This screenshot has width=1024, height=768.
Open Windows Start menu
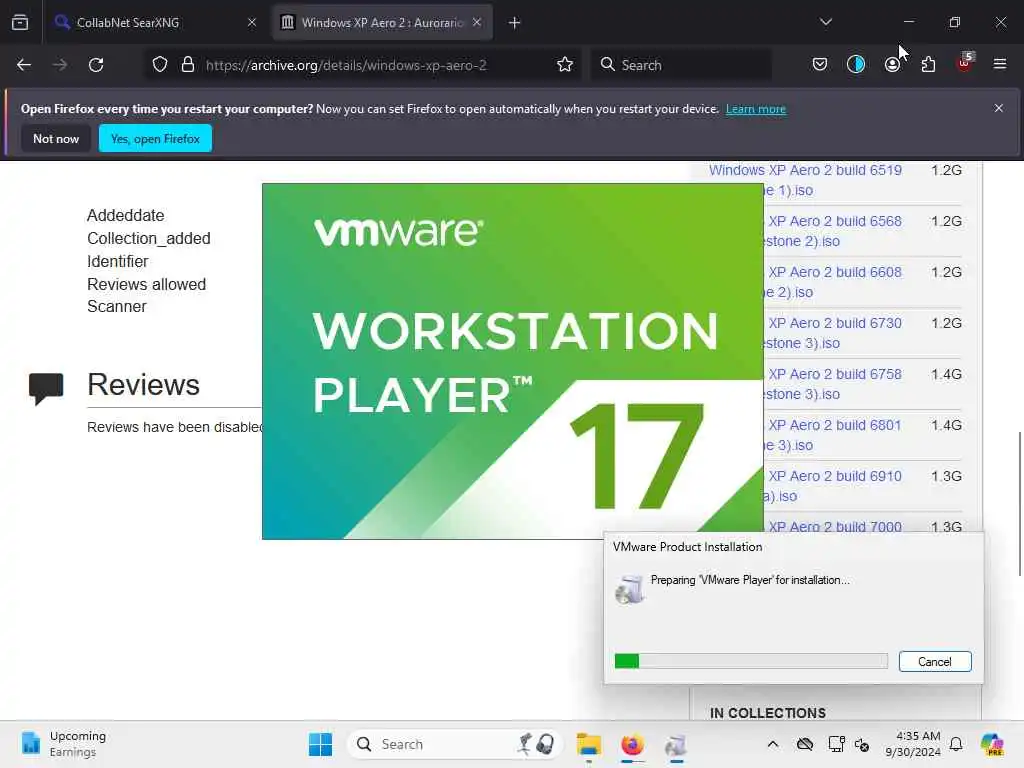point(320,744)
